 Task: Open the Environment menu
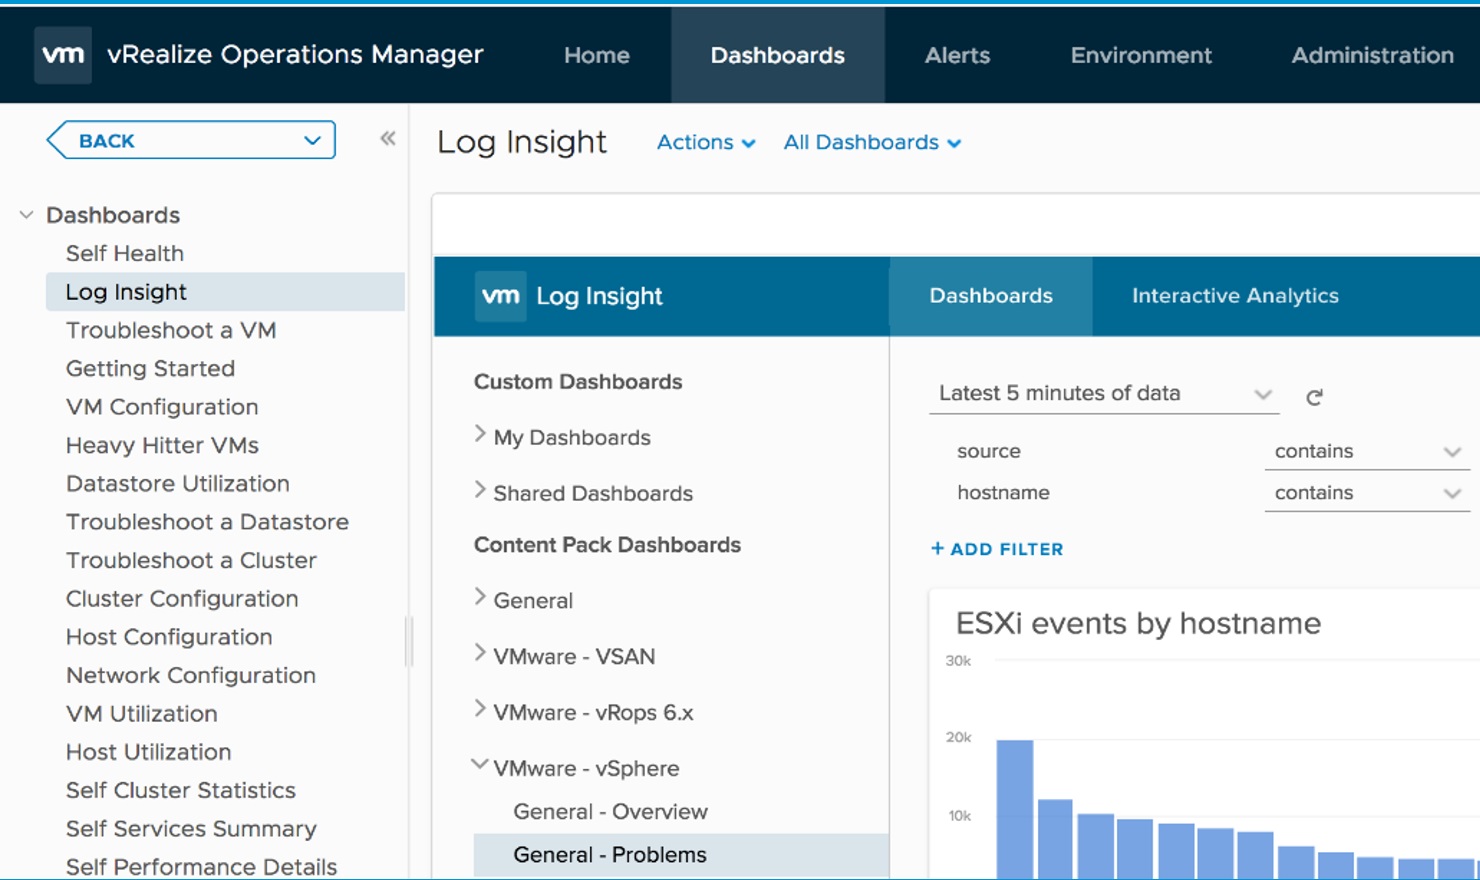point(1141,55)
